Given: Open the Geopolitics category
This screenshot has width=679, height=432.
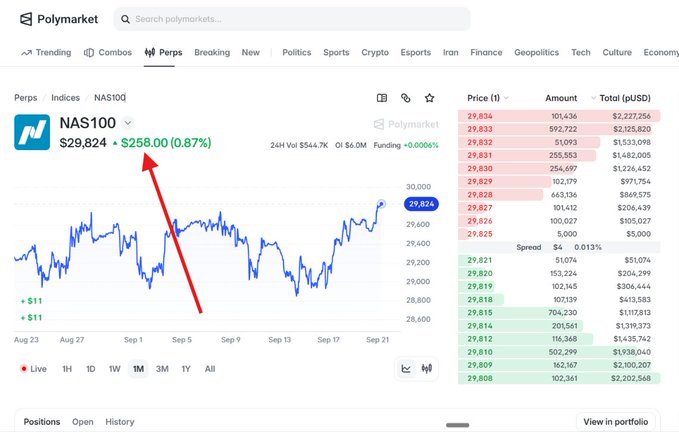Looking at the screenshot, I should coord(537,52).
